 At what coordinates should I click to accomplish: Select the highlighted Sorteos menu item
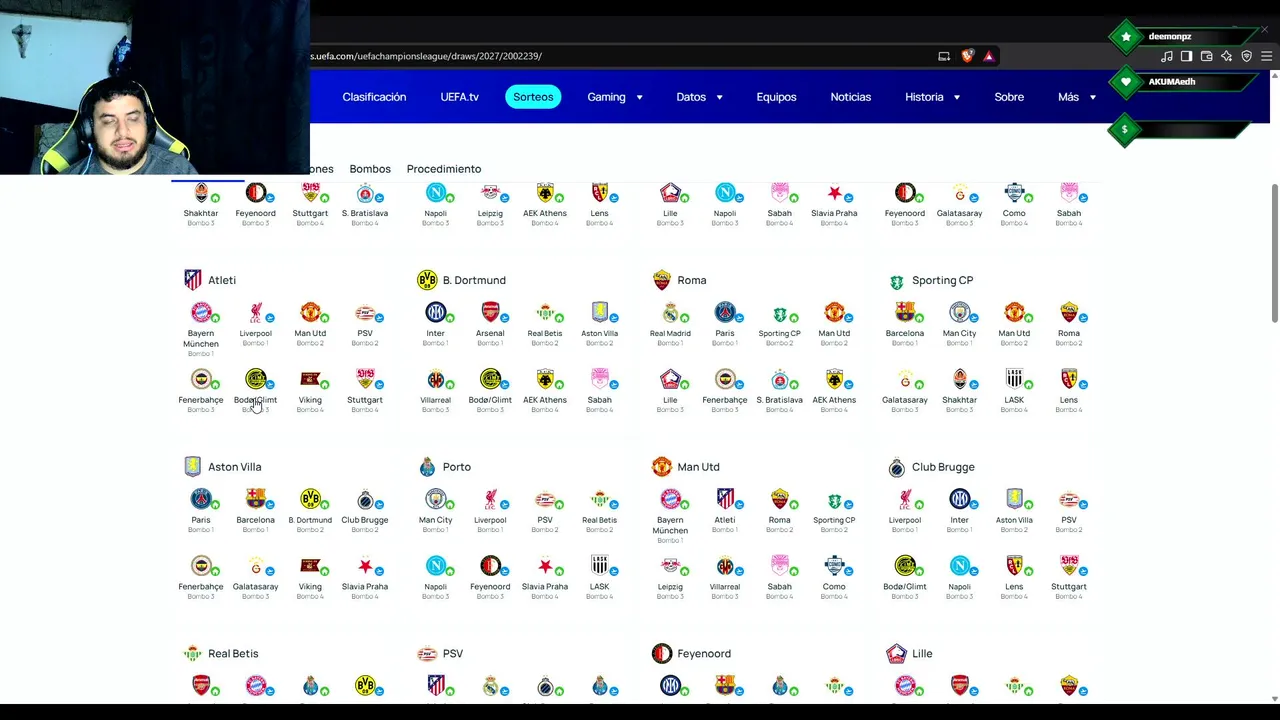pyautogui.click(x=533, y=97)
